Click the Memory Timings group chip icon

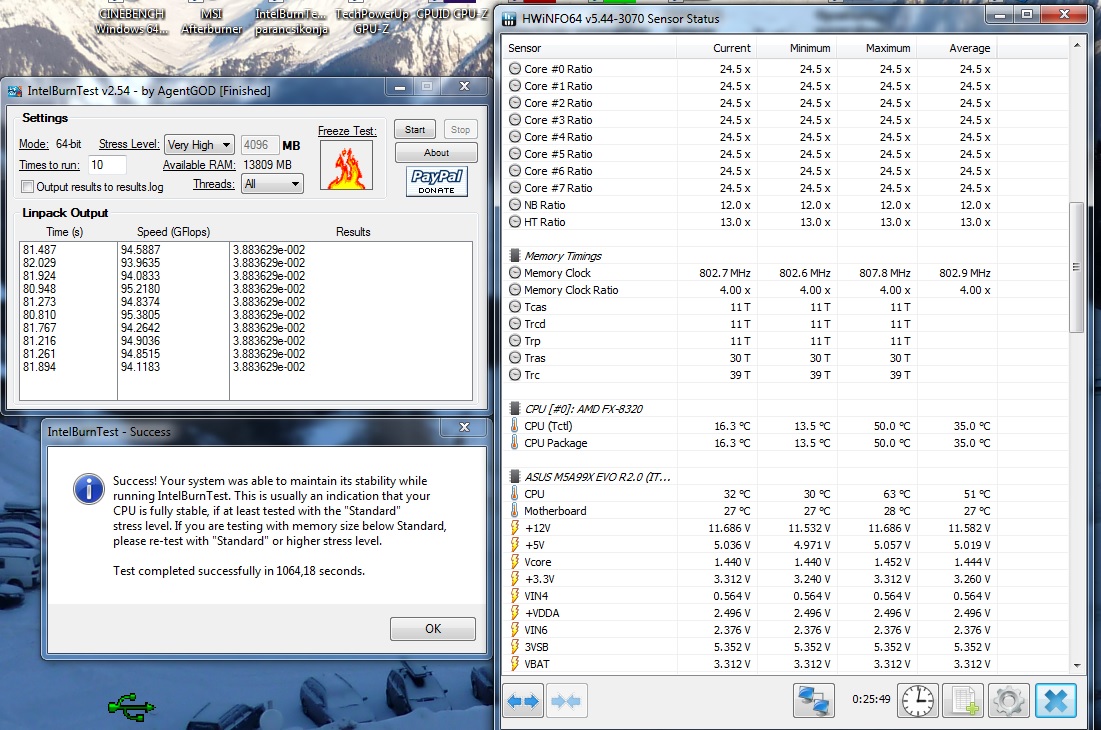[x=515, y=256]
